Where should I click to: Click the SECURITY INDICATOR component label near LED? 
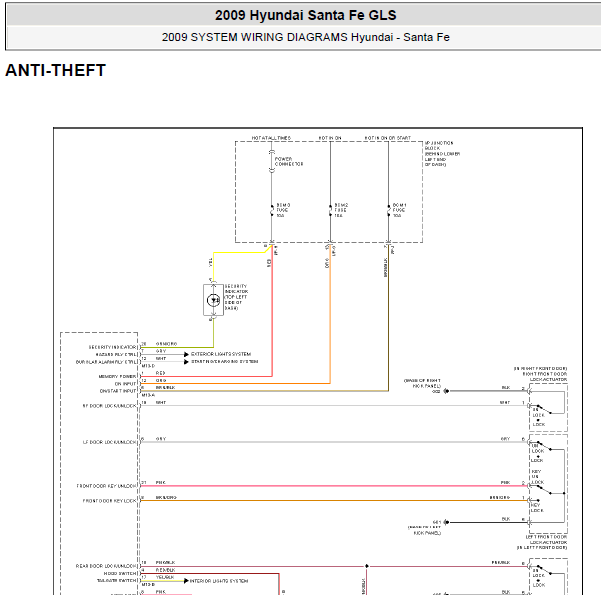click(236, 297)
